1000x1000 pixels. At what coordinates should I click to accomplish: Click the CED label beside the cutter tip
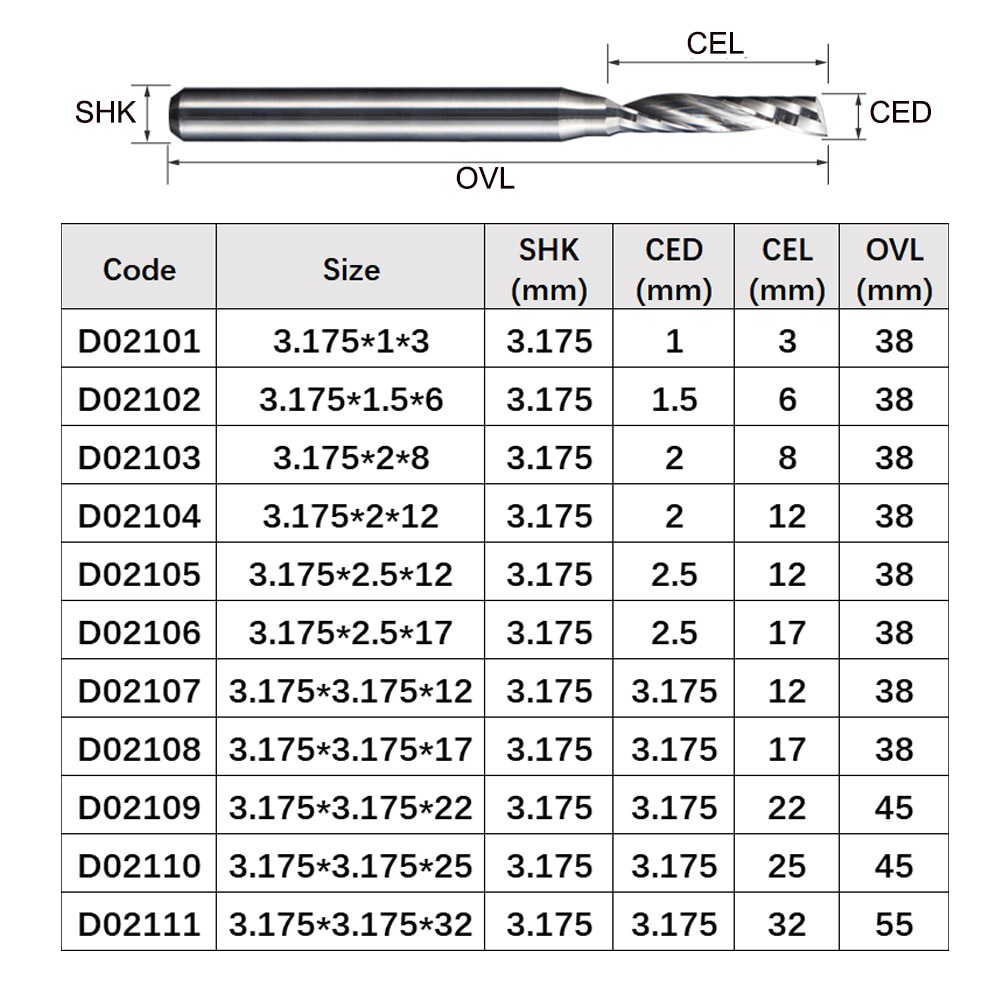coord(900,113)
